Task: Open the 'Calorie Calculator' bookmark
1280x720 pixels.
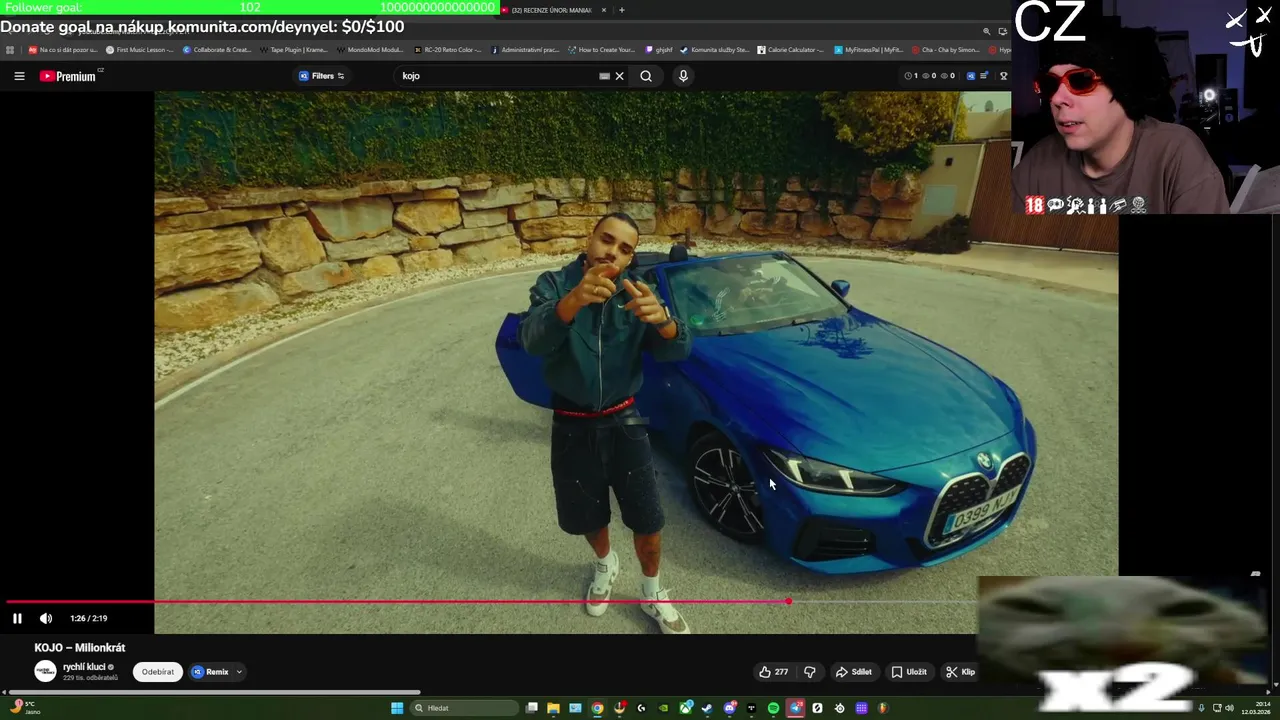Action: pos(790,49)
